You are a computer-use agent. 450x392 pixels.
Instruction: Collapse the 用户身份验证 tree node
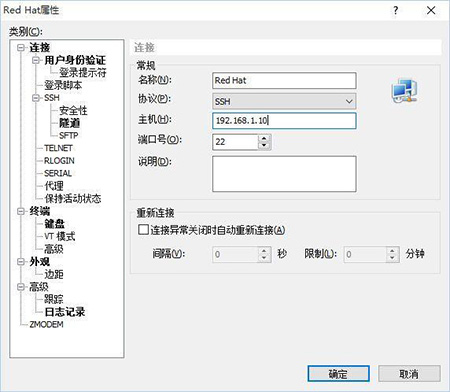coord(36,60)
